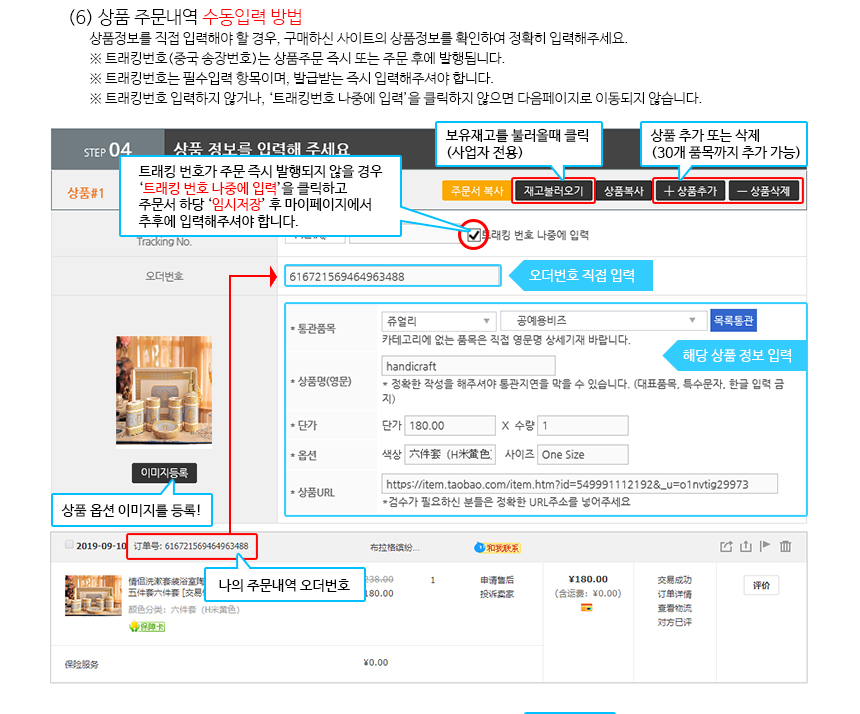Click the green 保障卡 guarantee badge
The height and width of the screenshot is (714, 860).
pyautogui.click(x=146, y=627)
